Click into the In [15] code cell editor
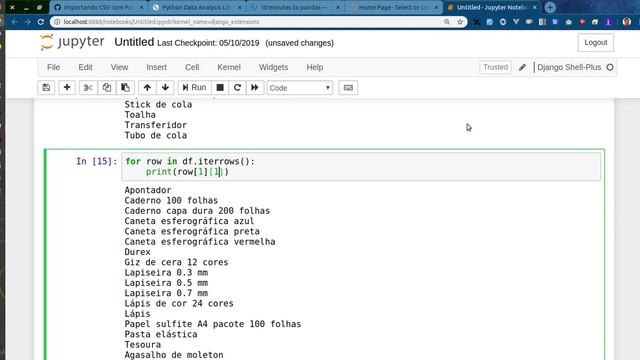The image size is (640, 360). [361, 167]
